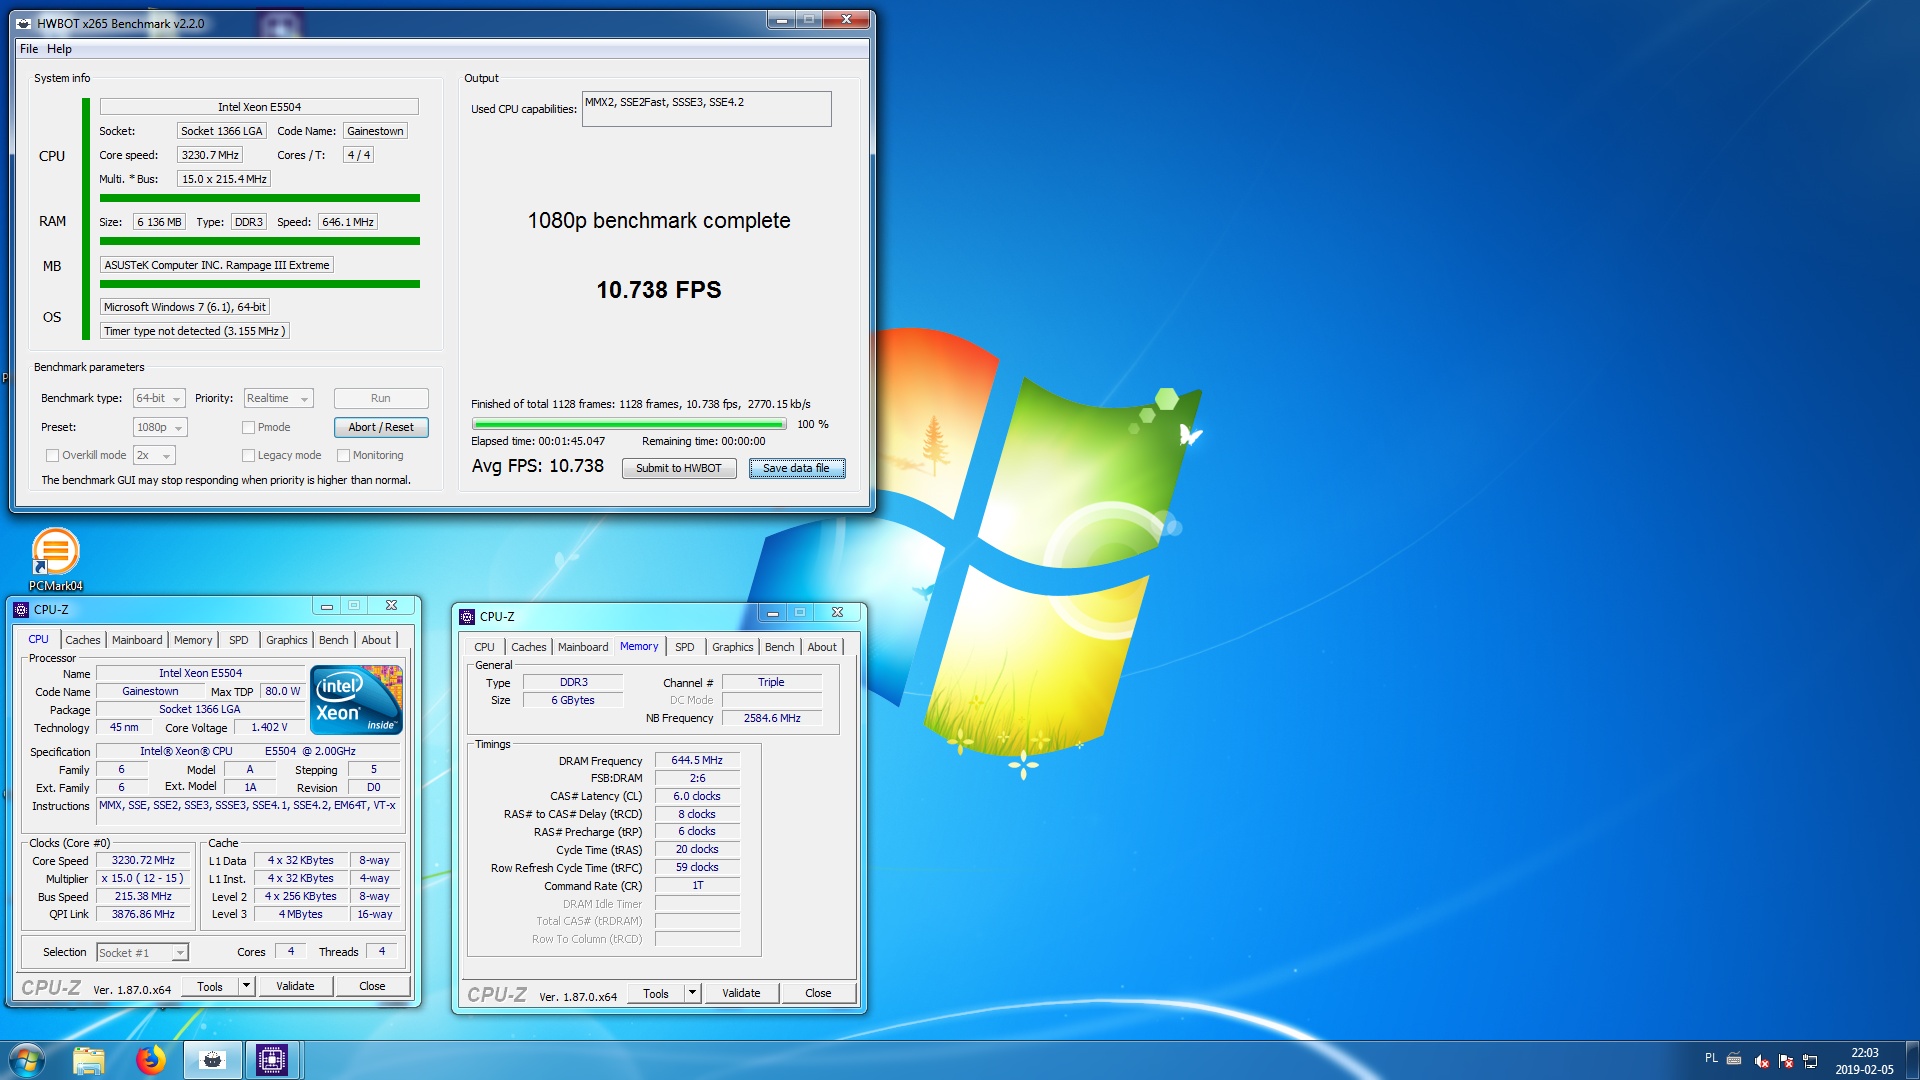1920x1080 pixels.
Task: Toggle the Pmode checkbox
Action: tap(248, 427)
